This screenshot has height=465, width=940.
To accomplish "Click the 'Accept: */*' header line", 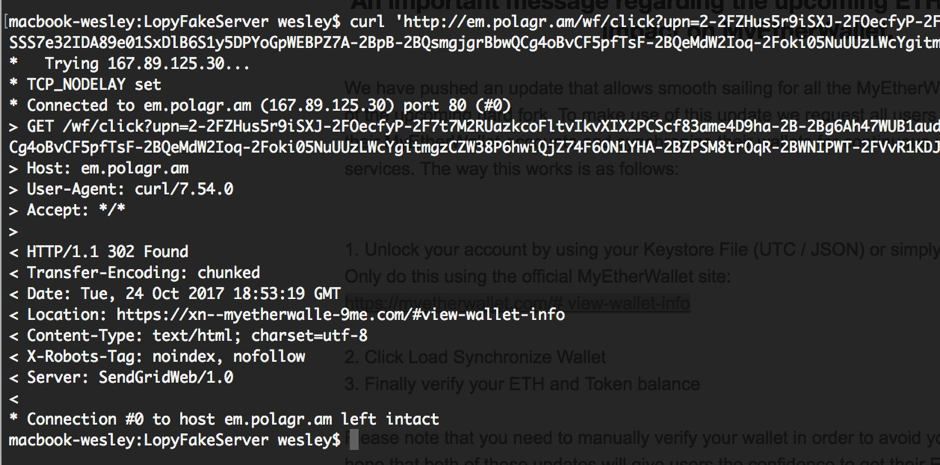I will (x=67, y=210).
